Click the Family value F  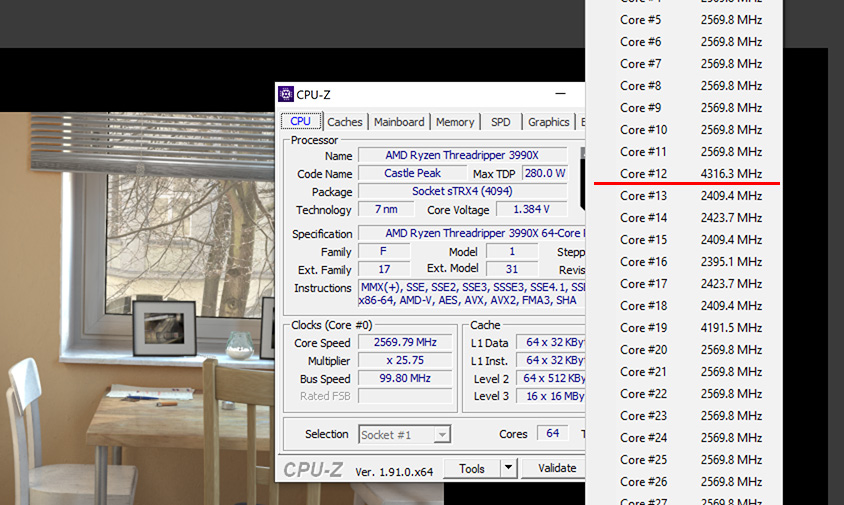[x=384, y=251]
